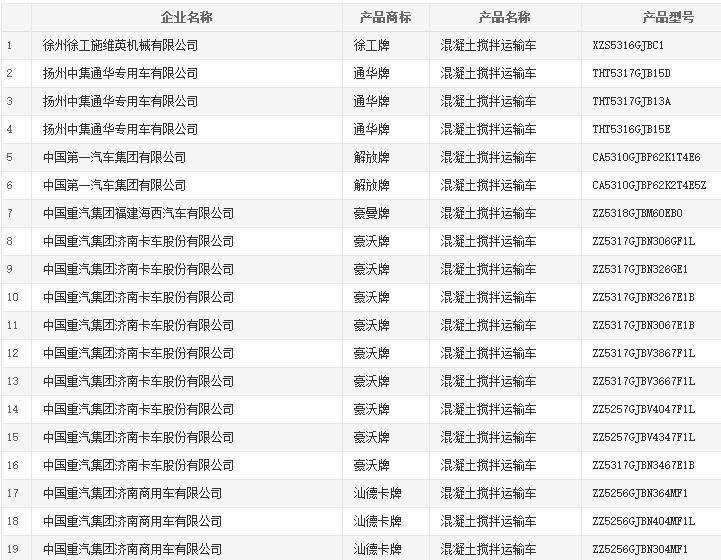Select 徐州徐工施维英机械有限公司 cell

(120, 45)
